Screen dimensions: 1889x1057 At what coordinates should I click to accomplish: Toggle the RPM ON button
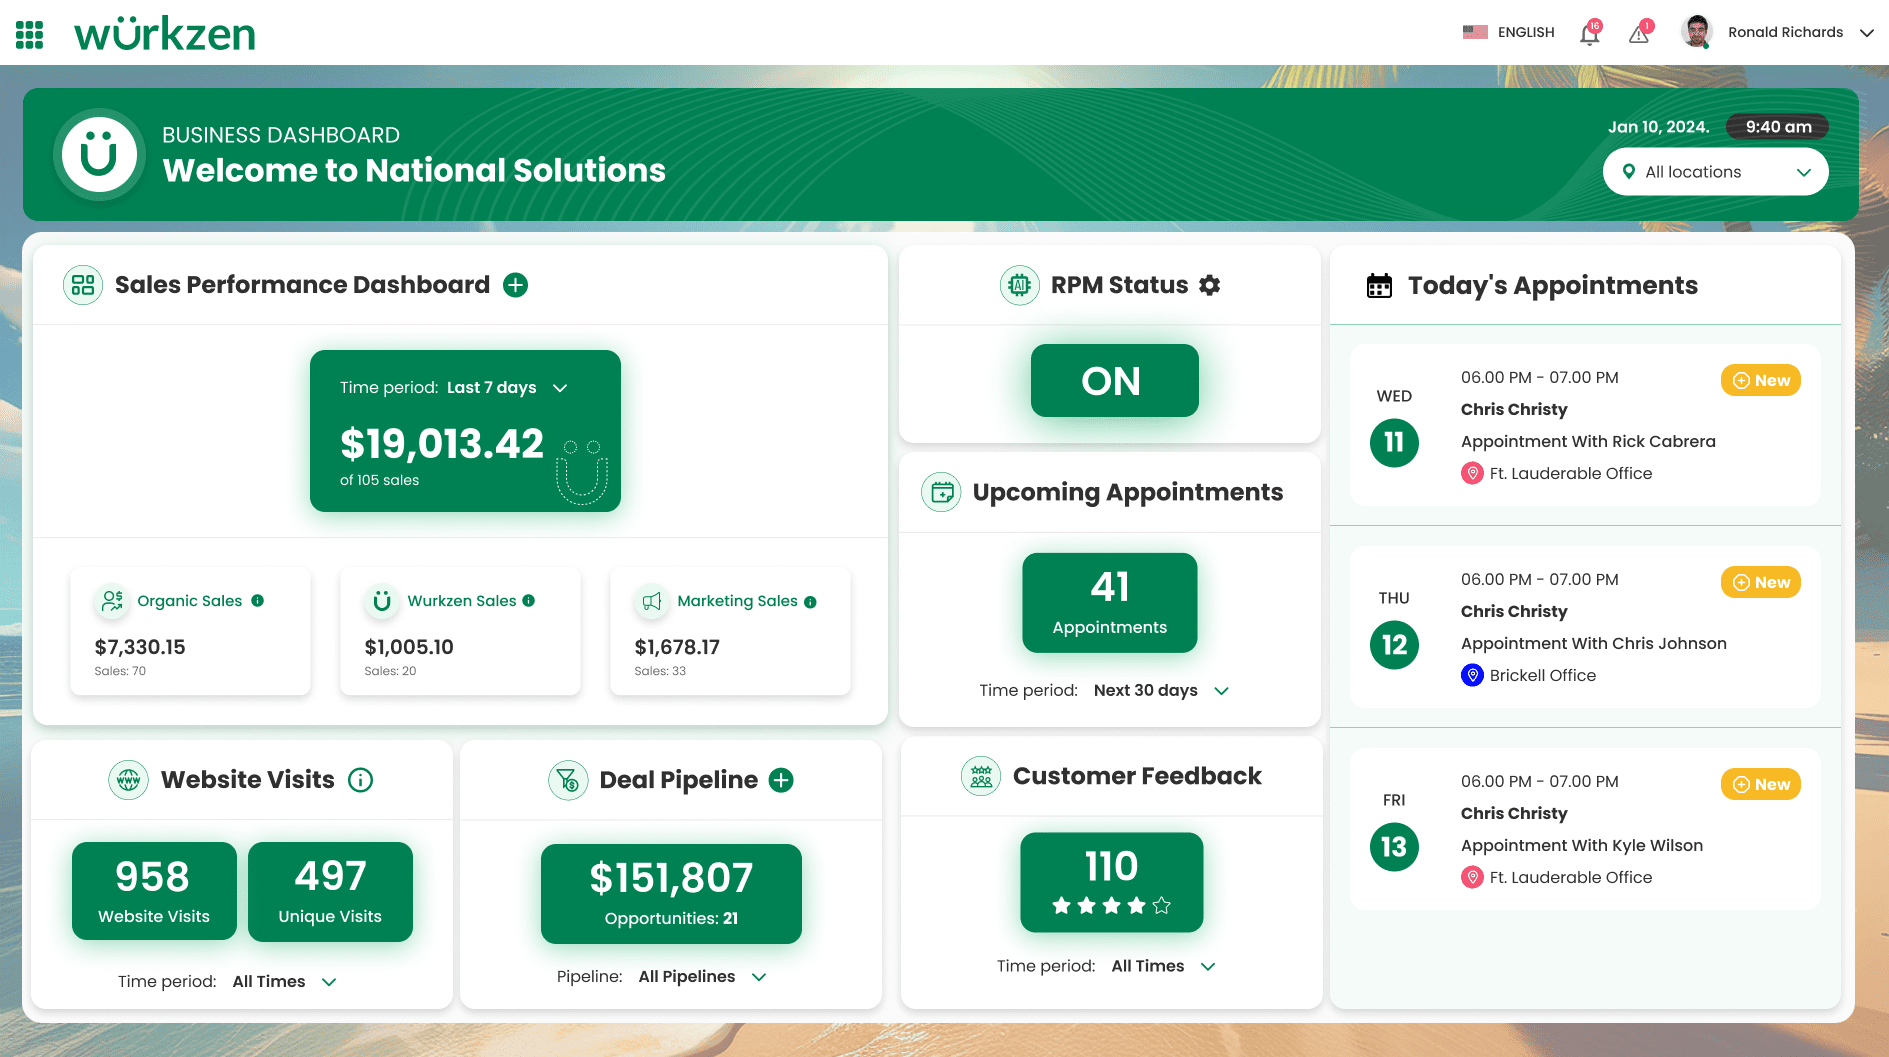(x=1114, y=381)
